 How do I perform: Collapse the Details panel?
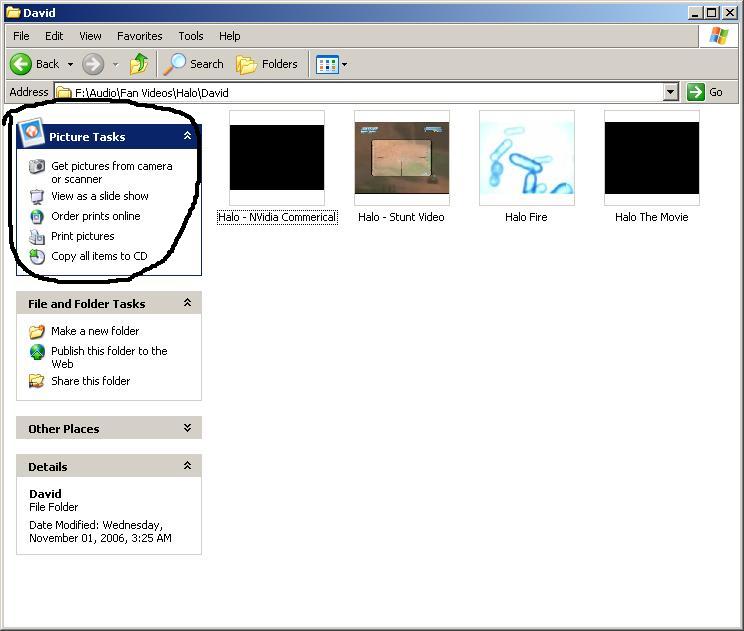pyautogui.click(x=187, y=465)
